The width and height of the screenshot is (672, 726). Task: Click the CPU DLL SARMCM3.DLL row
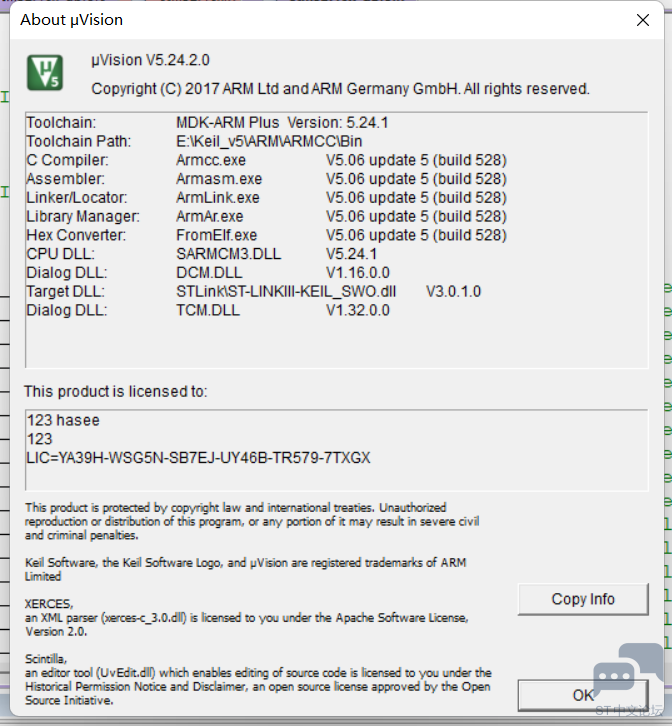click(x=201, y=254)
